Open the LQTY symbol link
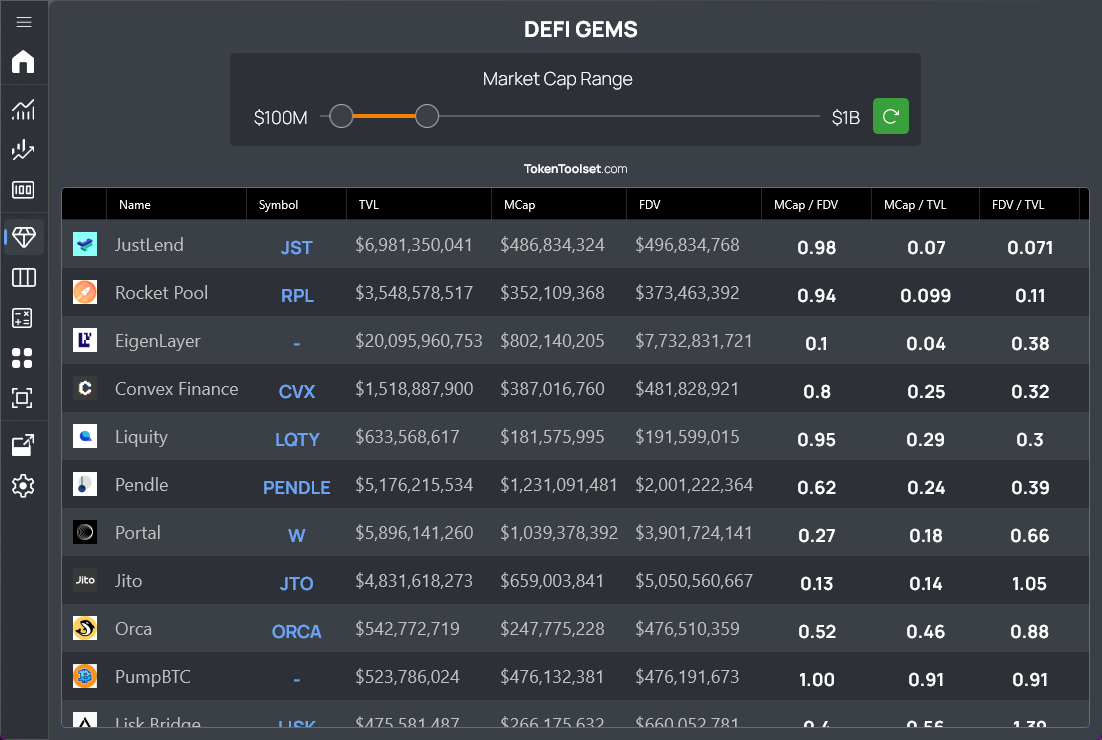The width and height of the screenshot is (1102, 740). tap(297, 439)
